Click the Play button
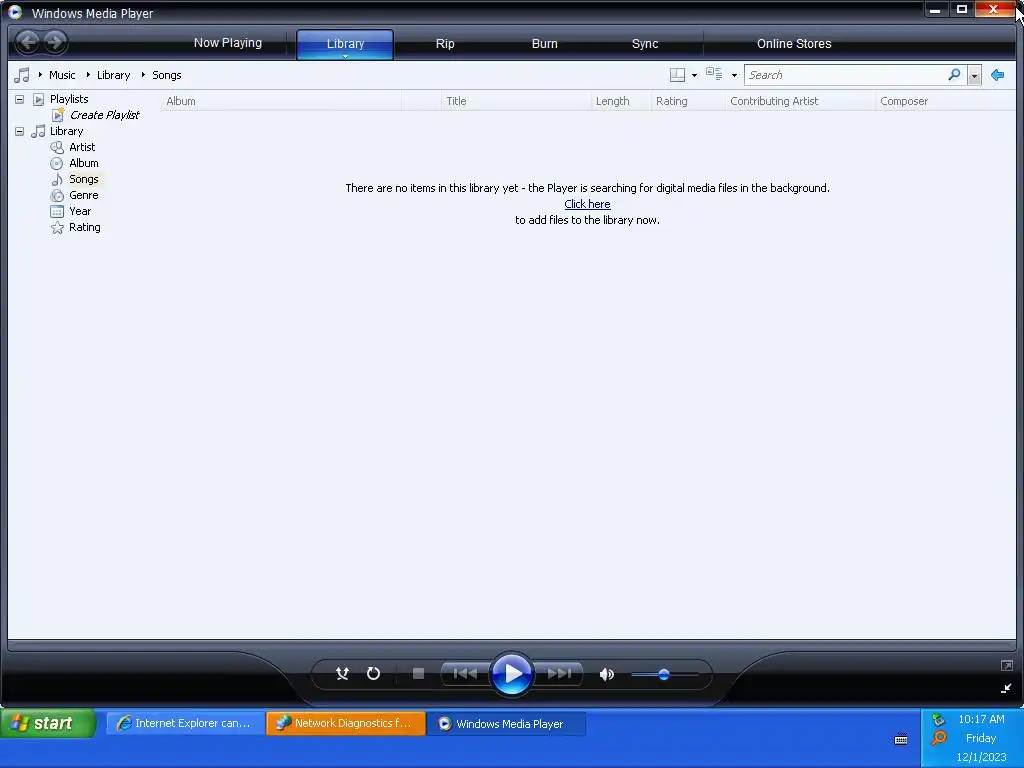This screenshot has width=1024, height=768. [512, 673]
